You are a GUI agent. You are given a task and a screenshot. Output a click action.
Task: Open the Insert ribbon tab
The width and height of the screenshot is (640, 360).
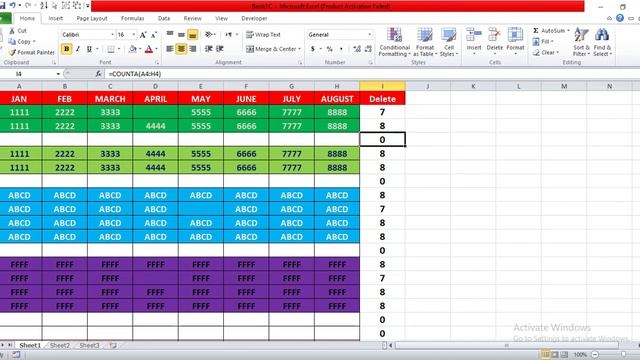pos(56,18)
